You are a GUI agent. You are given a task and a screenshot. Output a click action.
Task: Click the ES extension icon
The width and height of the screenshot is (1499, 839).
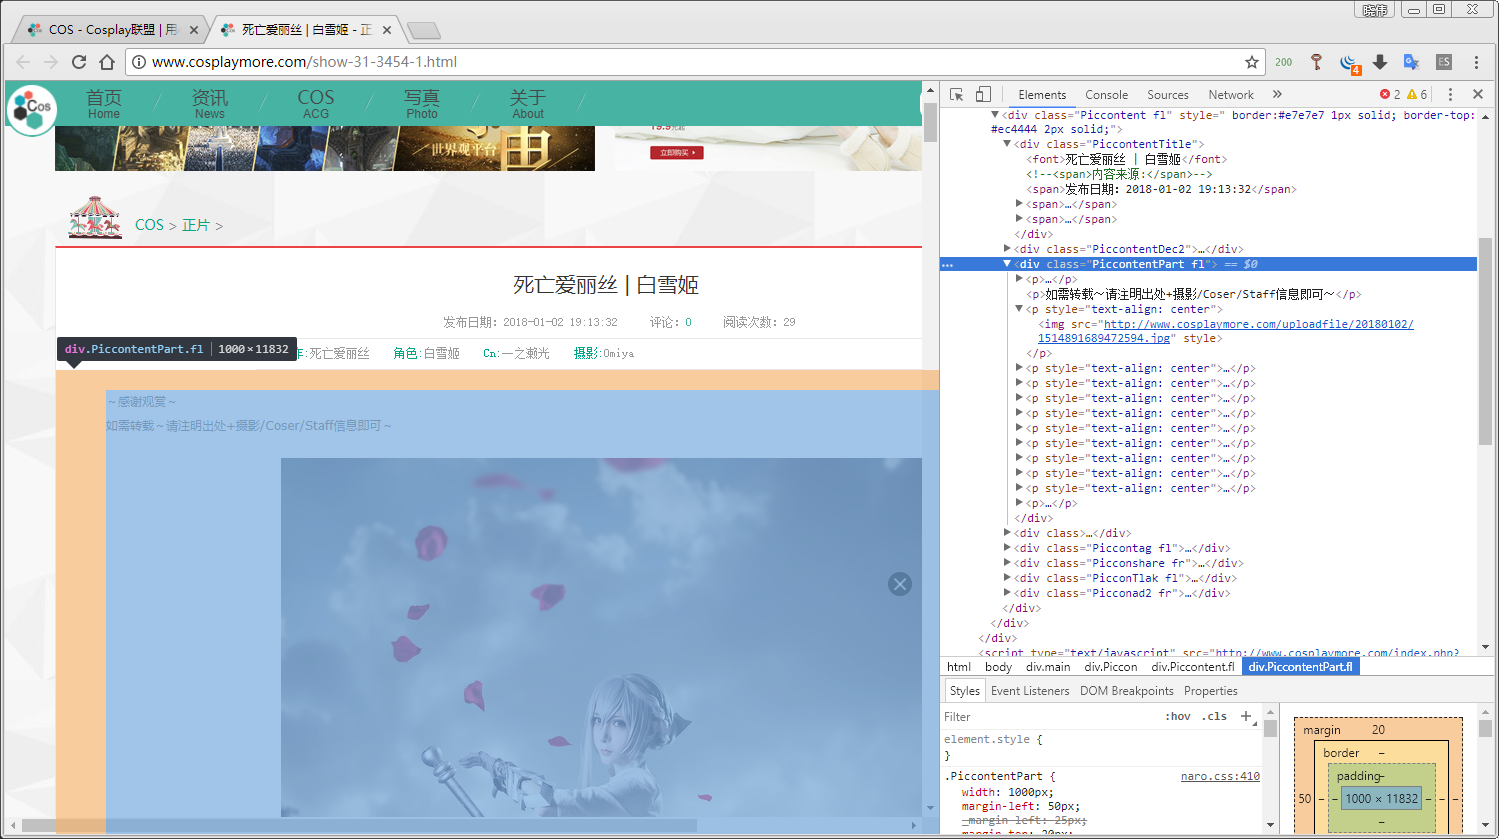[x=1444, y=62]
